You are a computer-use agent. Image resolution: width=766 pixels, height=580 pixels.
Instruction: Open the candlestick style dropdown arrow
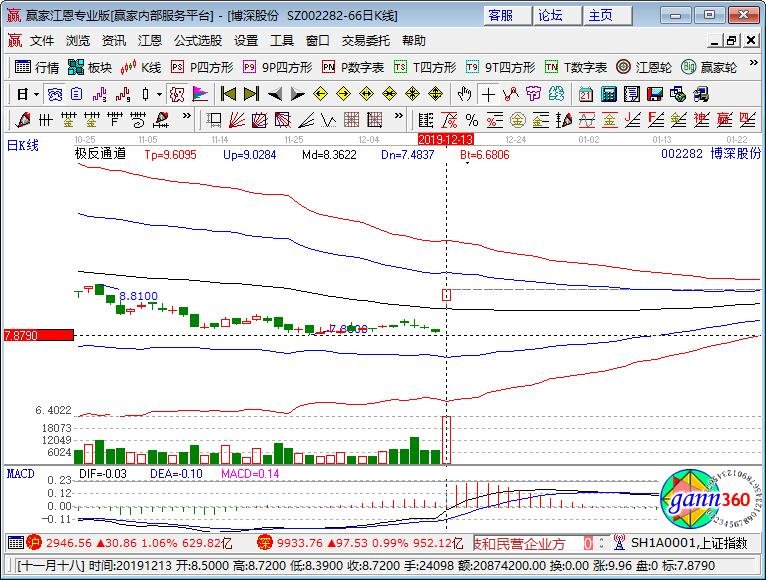click(159, 94)
